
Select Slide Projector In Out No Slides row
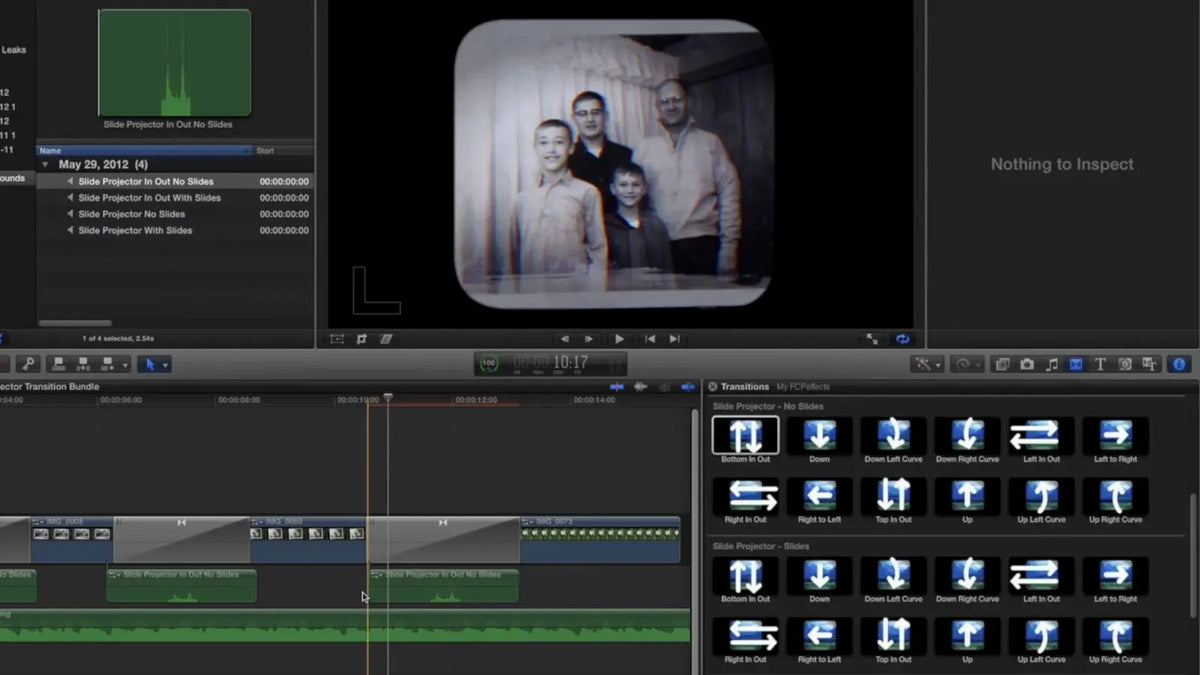click(x=175, y=182)
